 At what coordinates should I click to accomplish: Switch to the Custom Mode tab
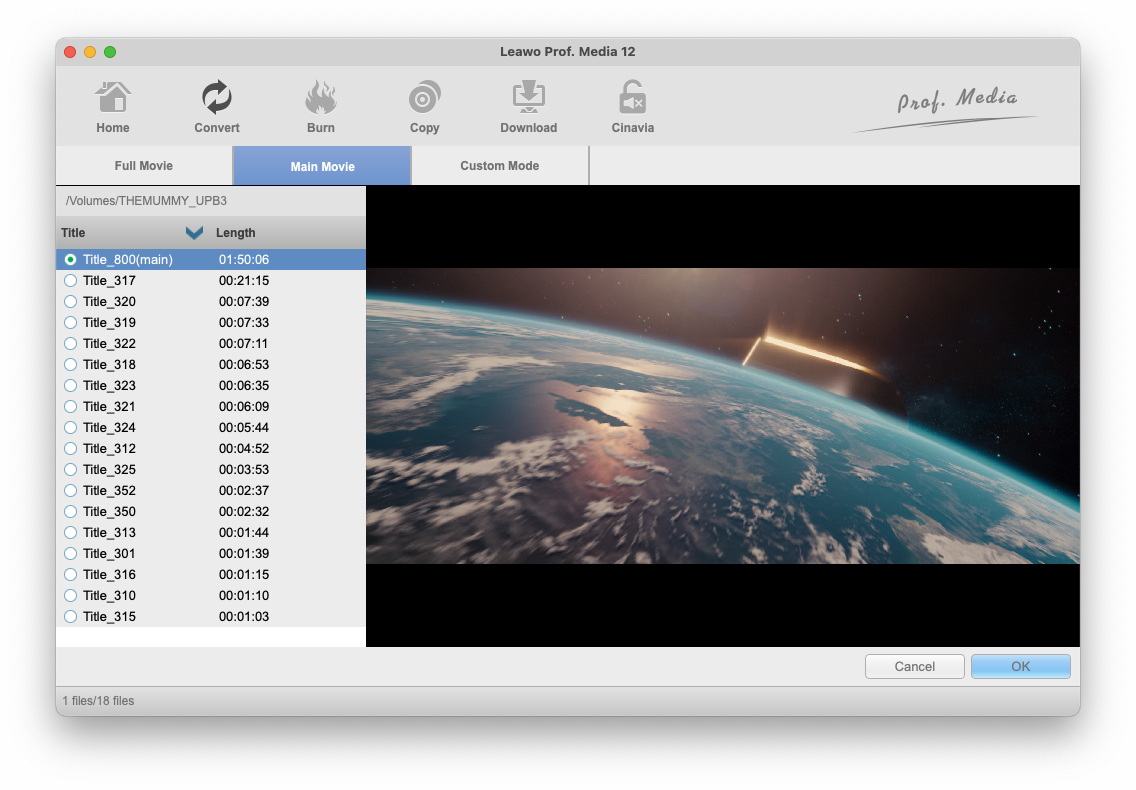(499, 166)
